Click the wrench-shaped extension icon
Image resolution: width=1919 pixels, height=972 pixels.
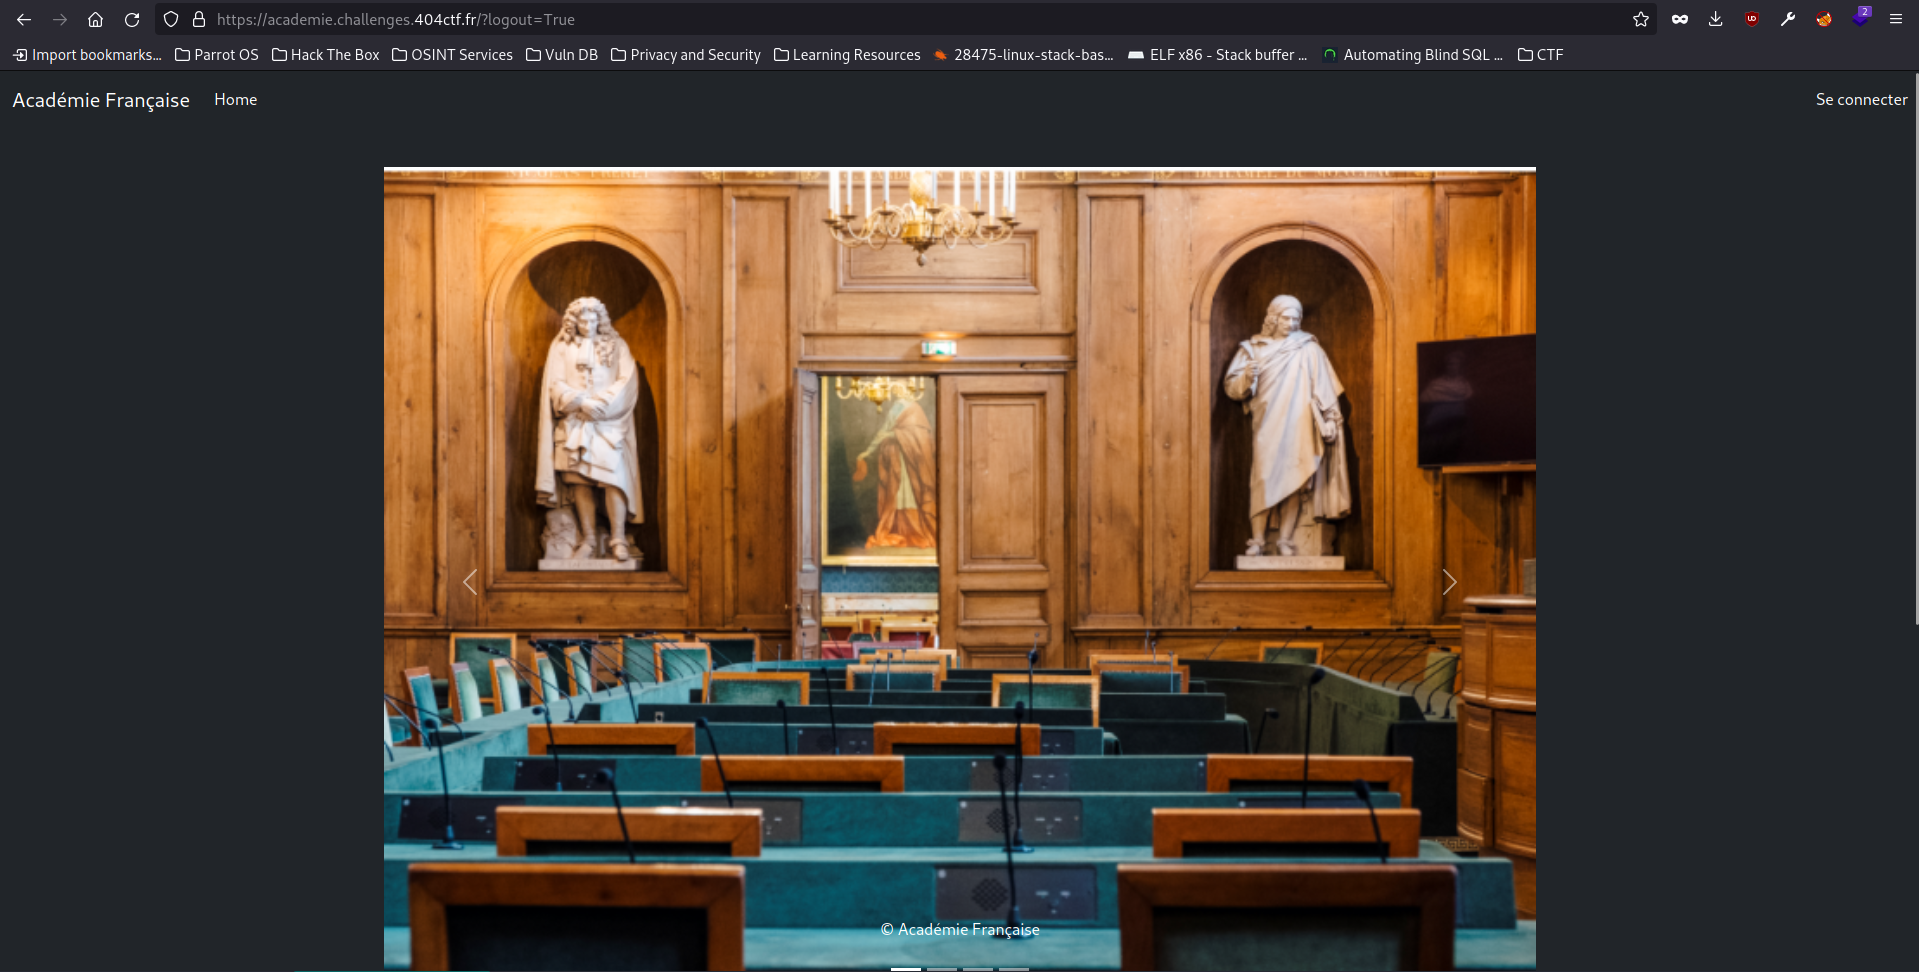pos(1788,19)
